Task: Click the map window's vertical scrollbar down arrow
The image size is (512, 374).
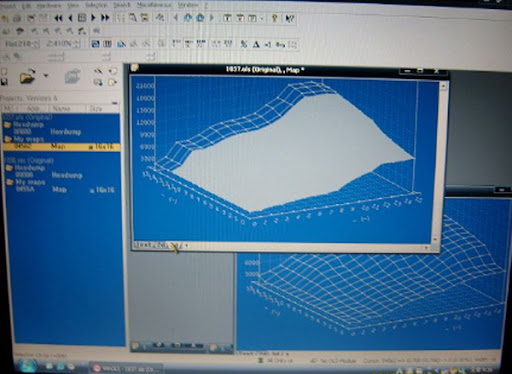Action: coord(435,240)
